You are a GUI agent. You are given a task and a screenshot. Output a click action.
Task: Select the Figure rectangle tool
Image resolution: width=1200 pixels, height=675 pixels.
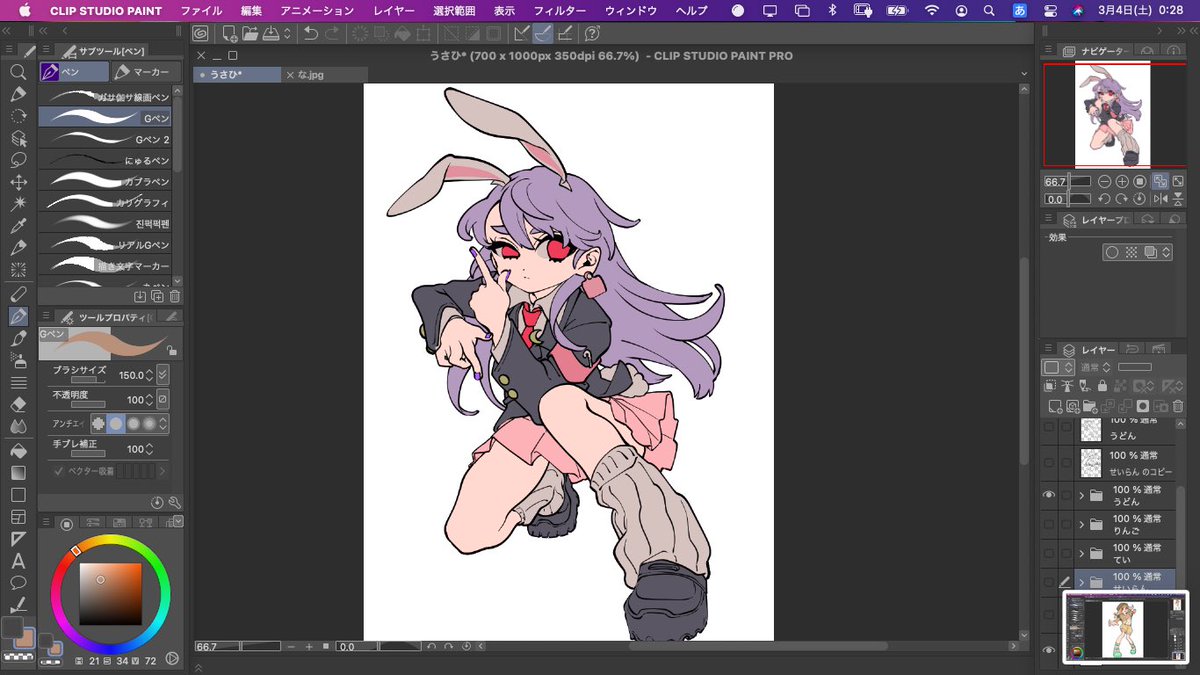(x=18, y=494)
